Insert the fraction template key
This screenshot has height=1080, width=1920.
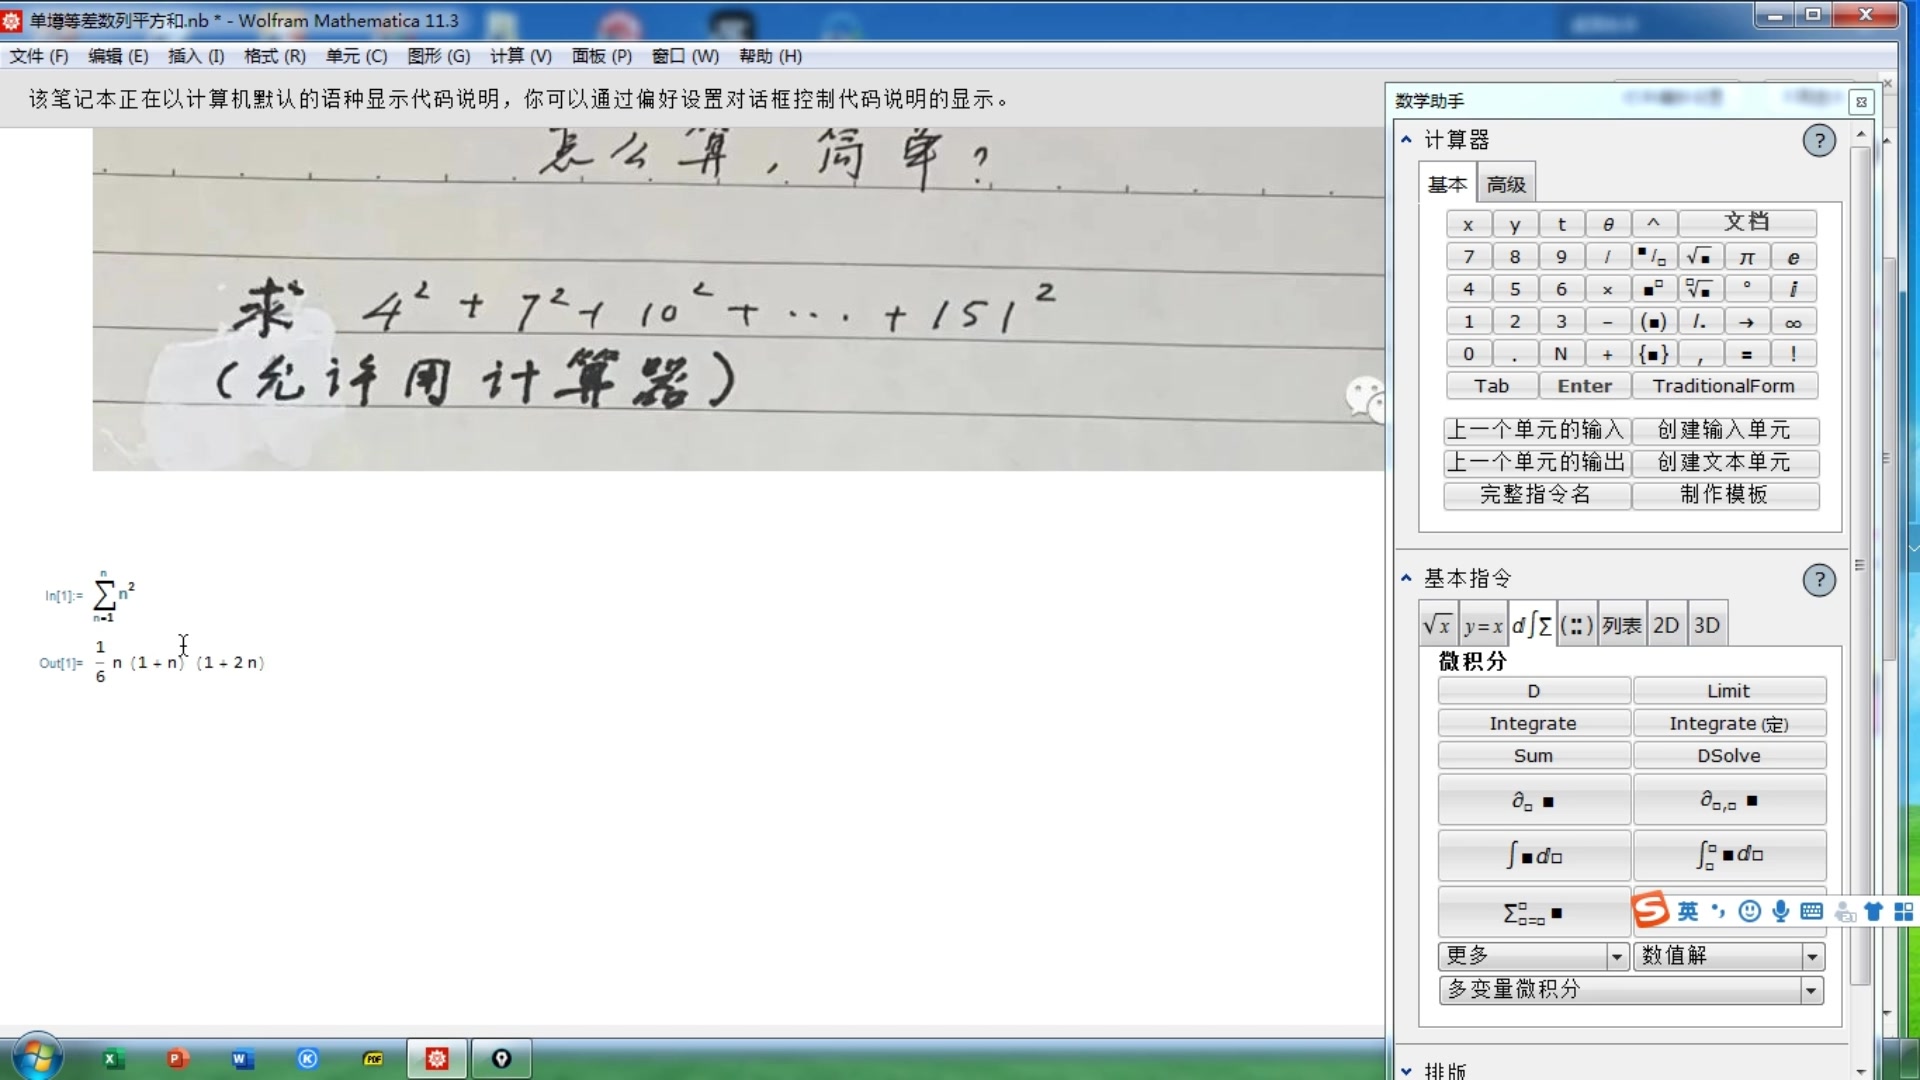1652,257
